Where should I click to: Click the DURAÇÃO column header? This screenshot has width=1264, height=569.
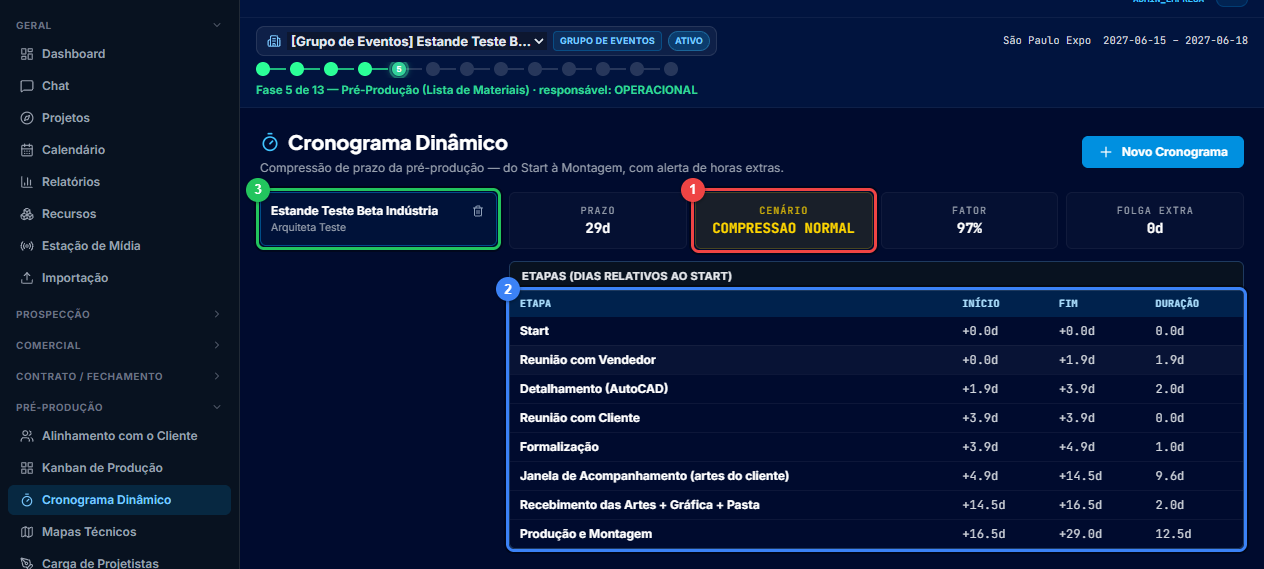click(1176, 303)
